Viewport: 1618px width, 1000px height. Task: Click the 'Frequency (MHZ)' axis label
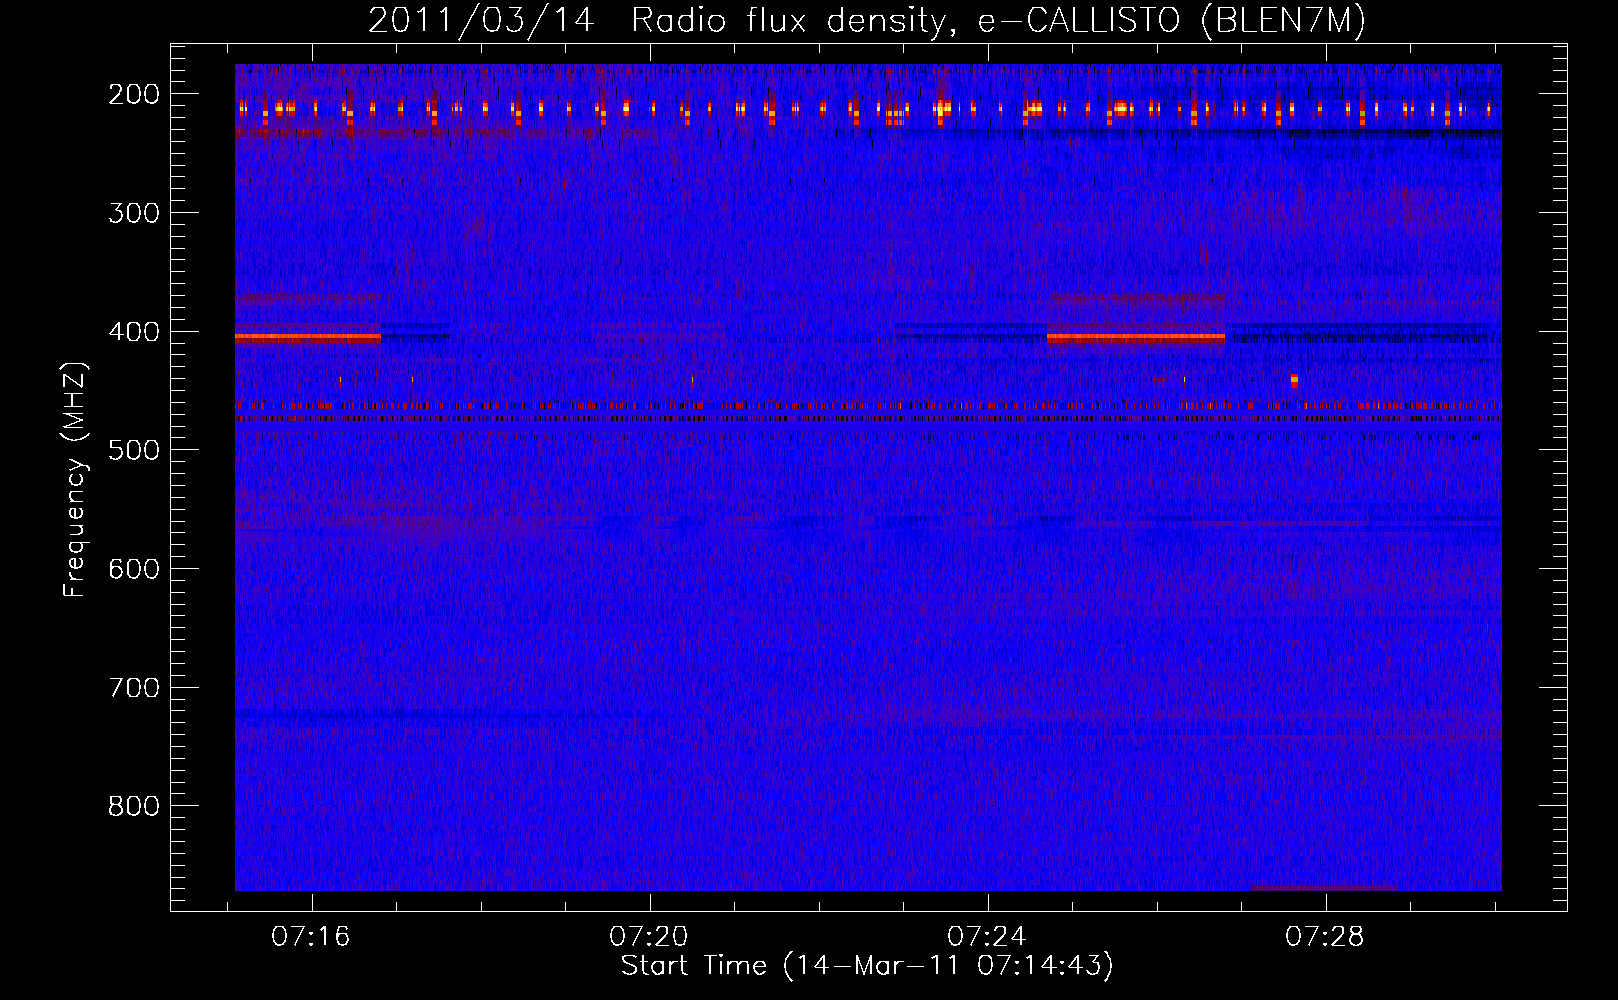coord(75,479)
